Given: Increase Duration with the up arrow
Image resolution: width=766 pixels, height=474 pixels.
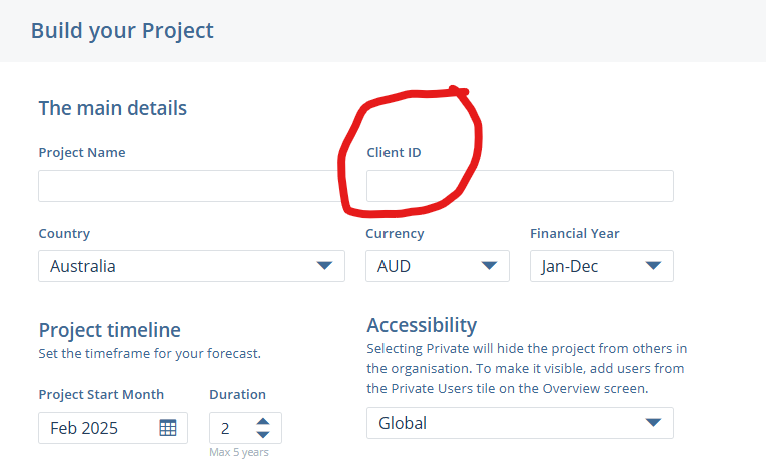Looking at the screenshot, I should point(262,421).
